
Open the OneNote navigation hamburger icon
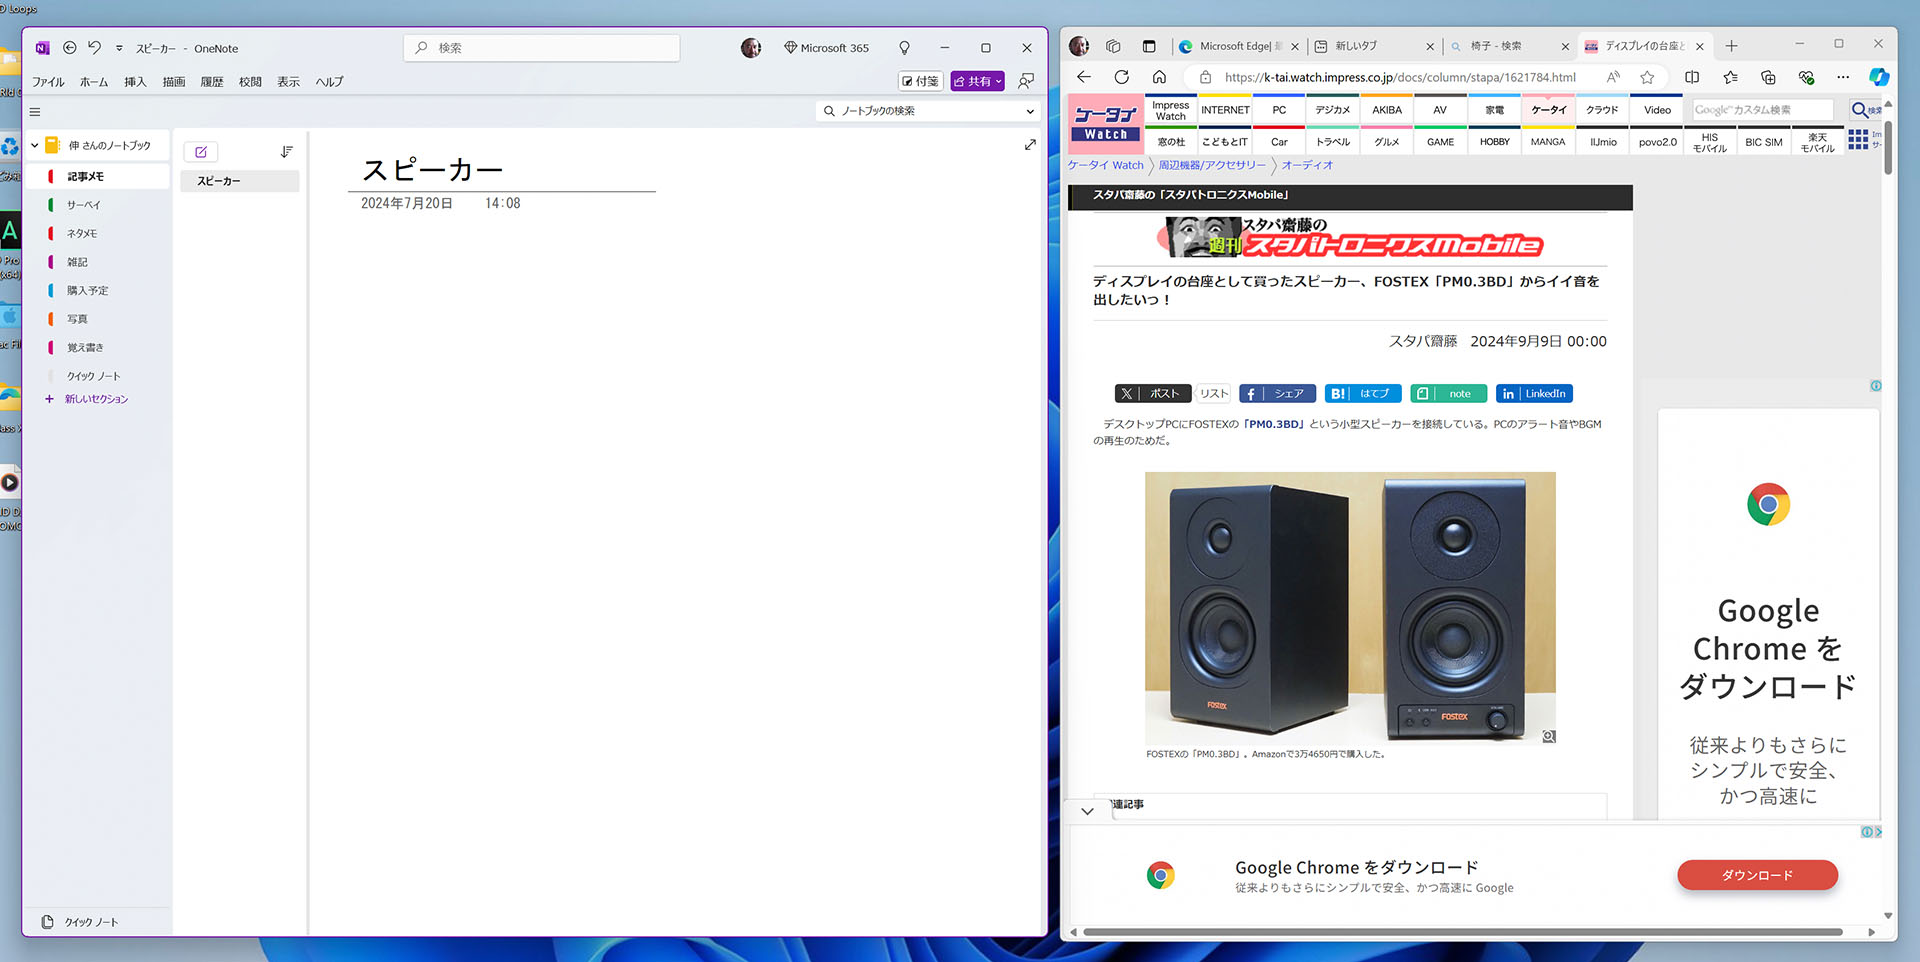click(x=34, y=111)
